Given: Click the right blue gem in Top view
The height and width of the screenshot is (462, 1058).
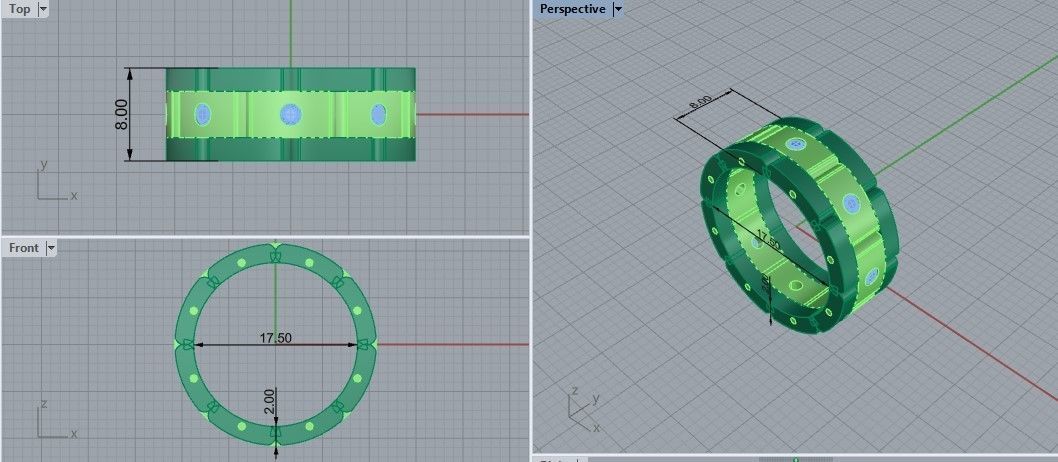Looking at the screenshot, I should 379,114.
